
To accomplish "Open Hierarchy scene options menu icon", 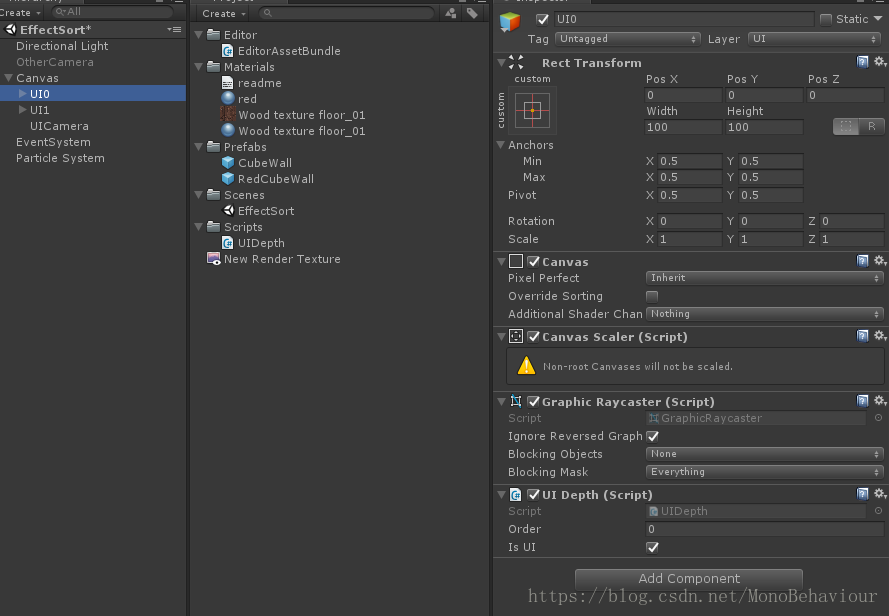I will [174, 29].
